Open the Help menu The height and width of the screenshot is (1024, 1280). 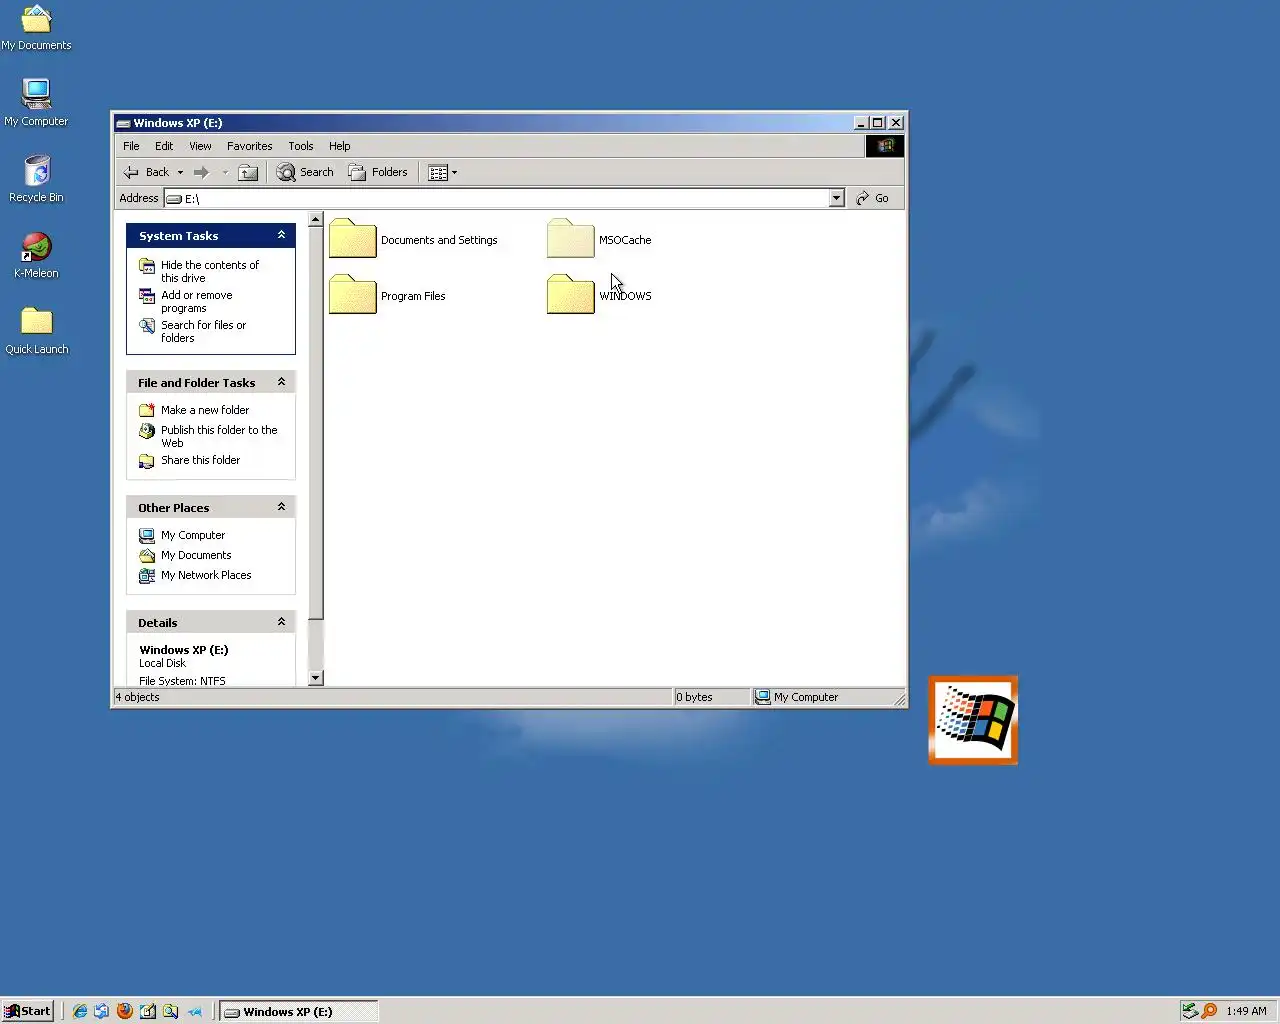pyautogui.click(x=340, y=146)
